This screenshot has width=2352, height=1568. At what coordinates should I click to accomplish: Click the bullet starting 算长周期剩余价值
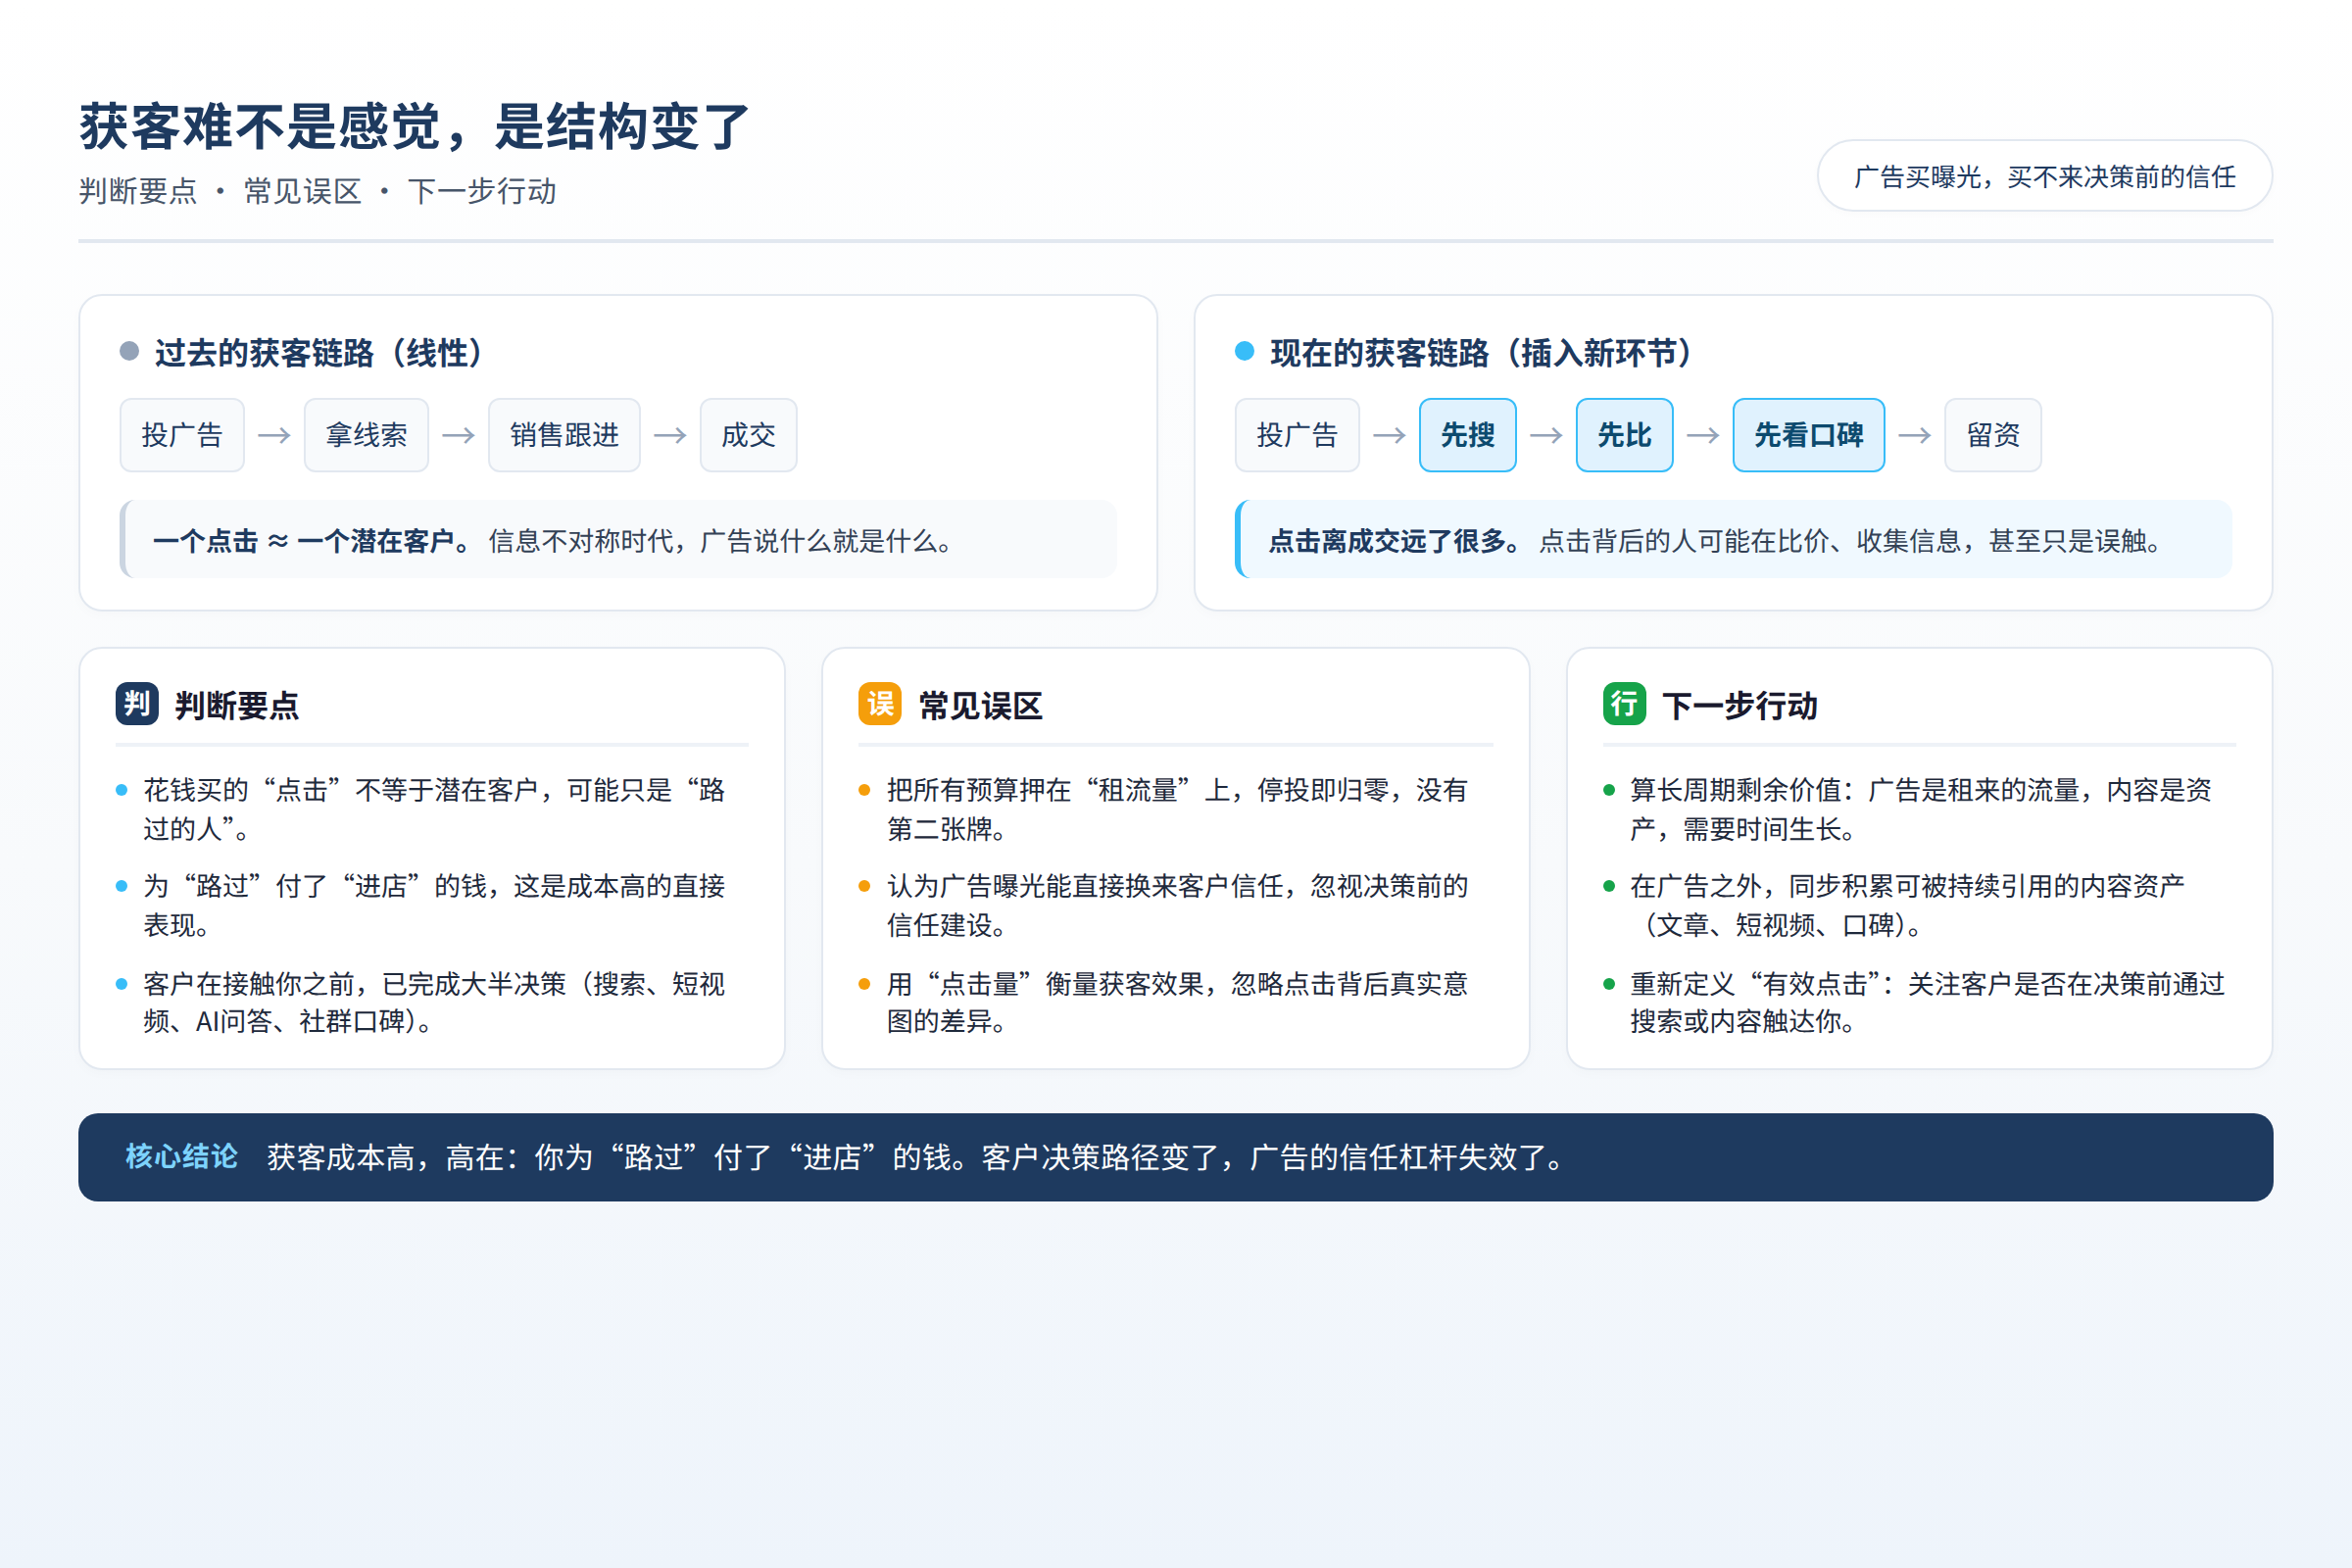tap(1920, 809)
